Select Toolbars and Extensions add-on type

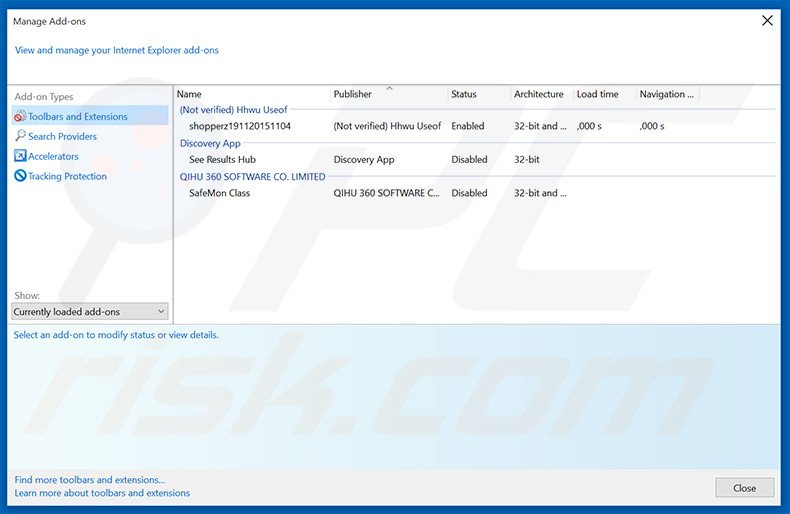pos(90,116)
